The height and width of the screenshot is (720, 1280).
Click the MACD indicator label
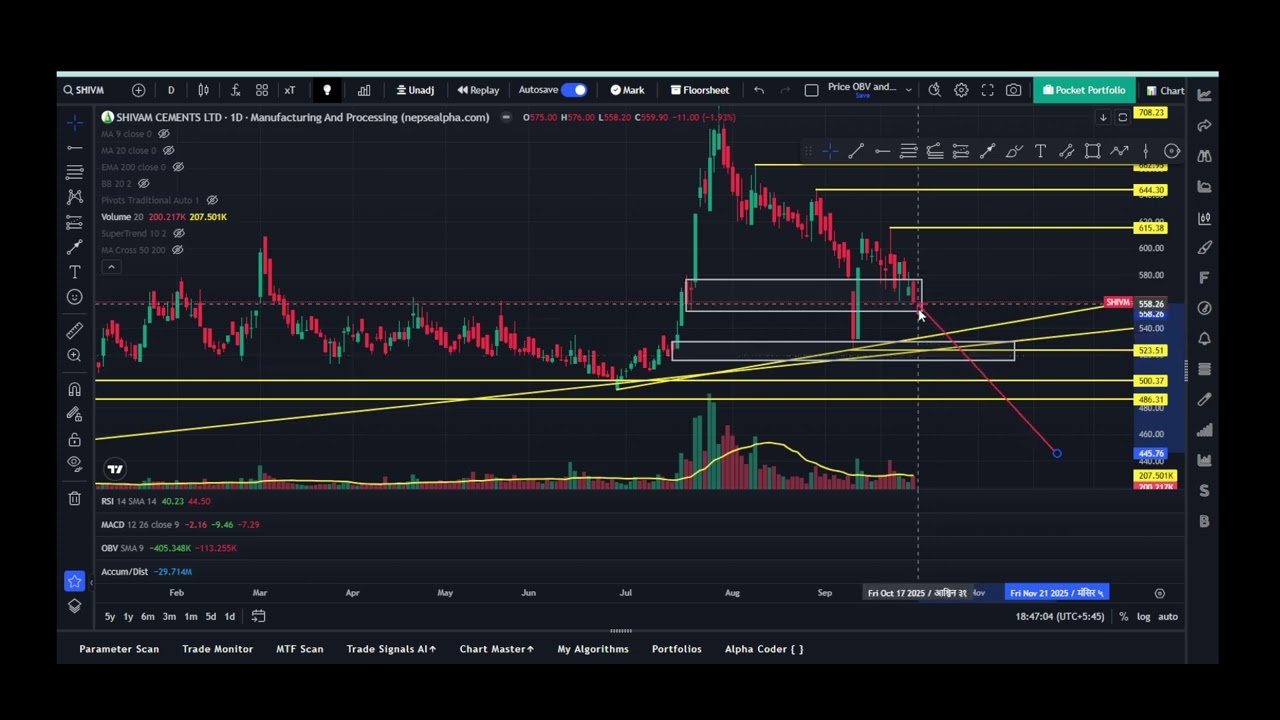(x=112, y=525)
